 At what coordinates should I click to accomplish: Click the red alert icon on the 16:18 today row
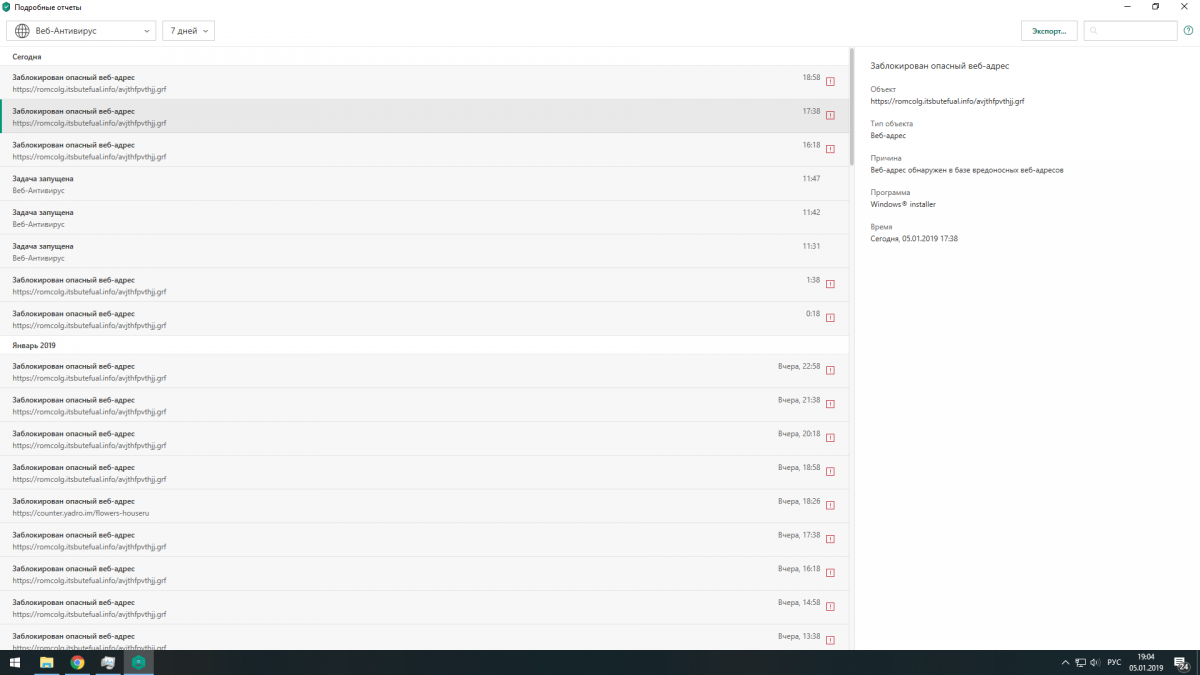point(830,150)
